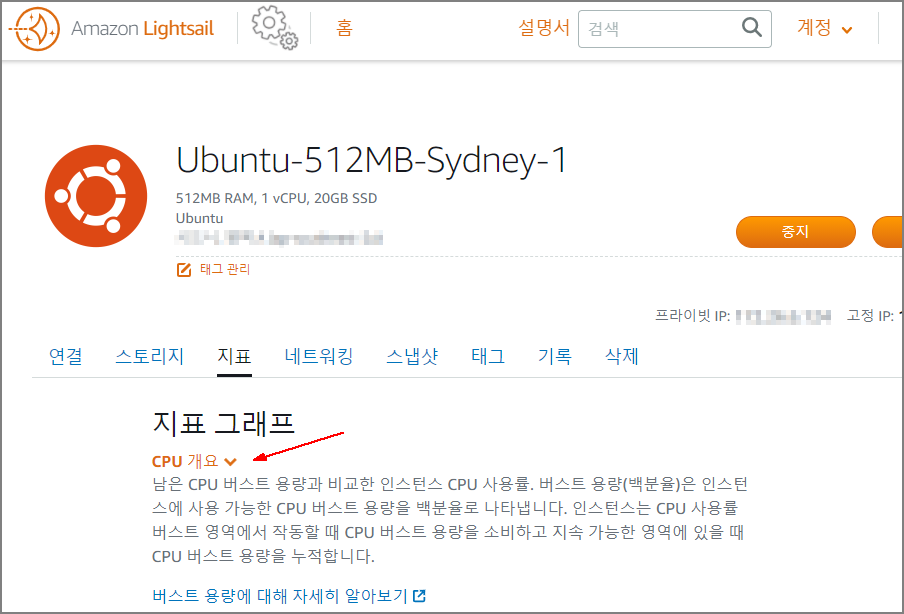Image resolution: width=904 pixels, height=614 pixels.
Task: Click the 지표 그래프 heading
Action: pos(224,424)
